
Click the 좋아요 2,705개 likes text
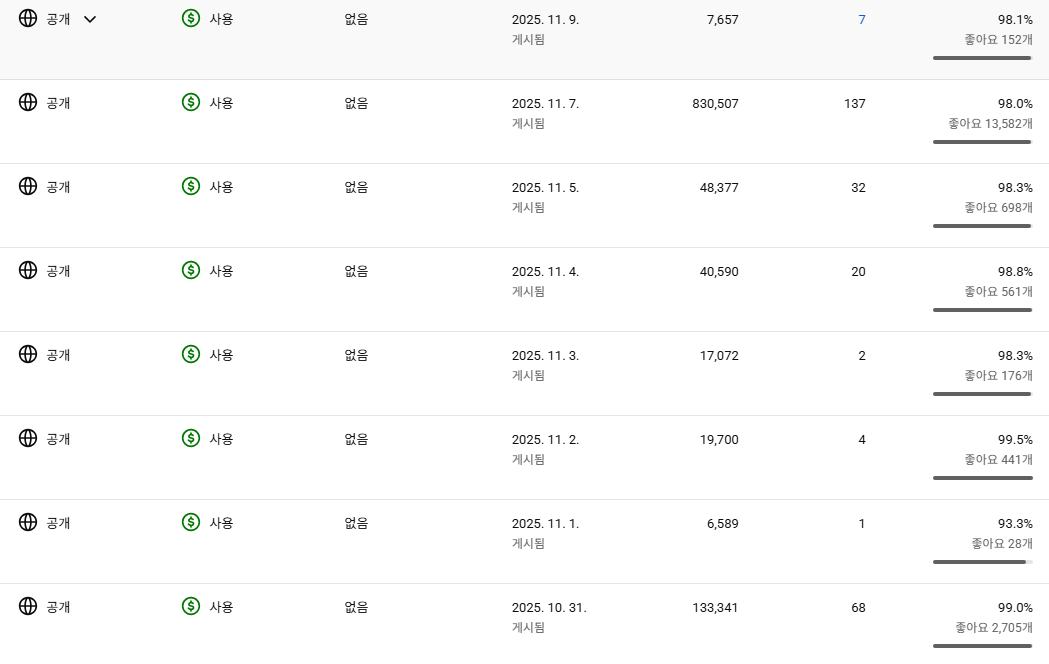pyautogui.click(x=994, y=628)
